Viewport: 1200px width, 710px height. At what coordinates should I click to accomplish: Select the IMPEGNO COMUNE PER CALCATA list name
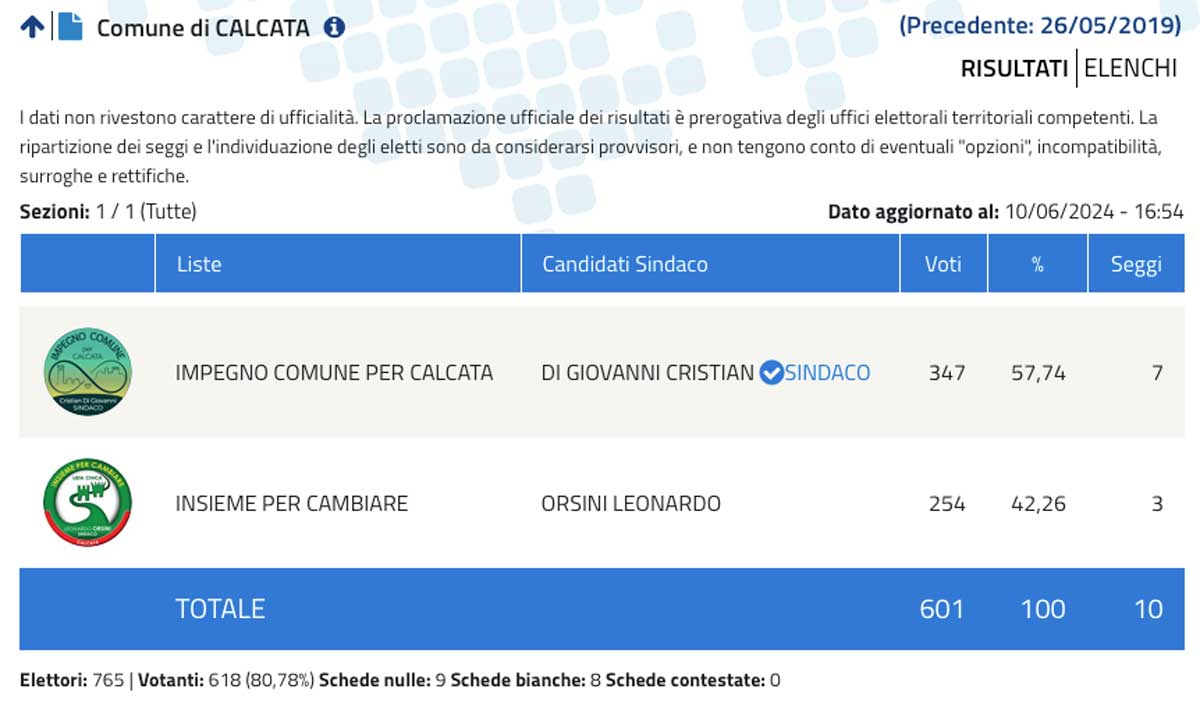click(x=334, y=373)
